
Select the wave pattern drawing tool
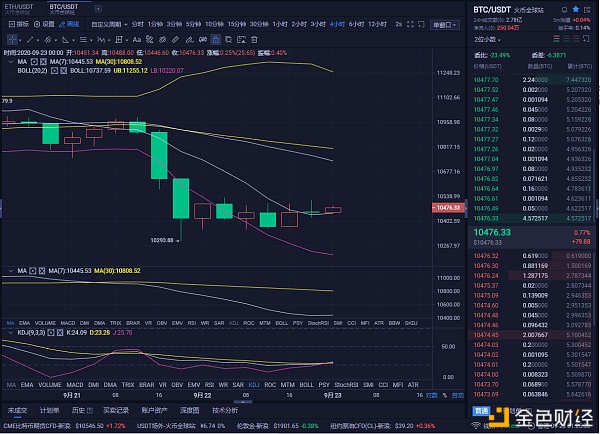click(x=101, y=39)
